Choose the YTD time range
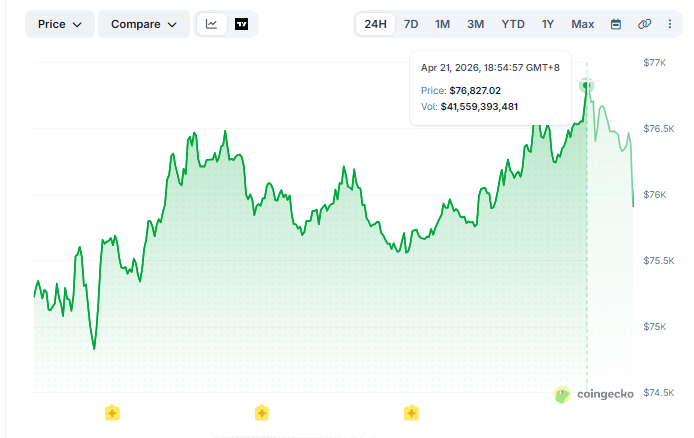Image resolution: width=694 pixels, height=438 pixels. (512, 24)
